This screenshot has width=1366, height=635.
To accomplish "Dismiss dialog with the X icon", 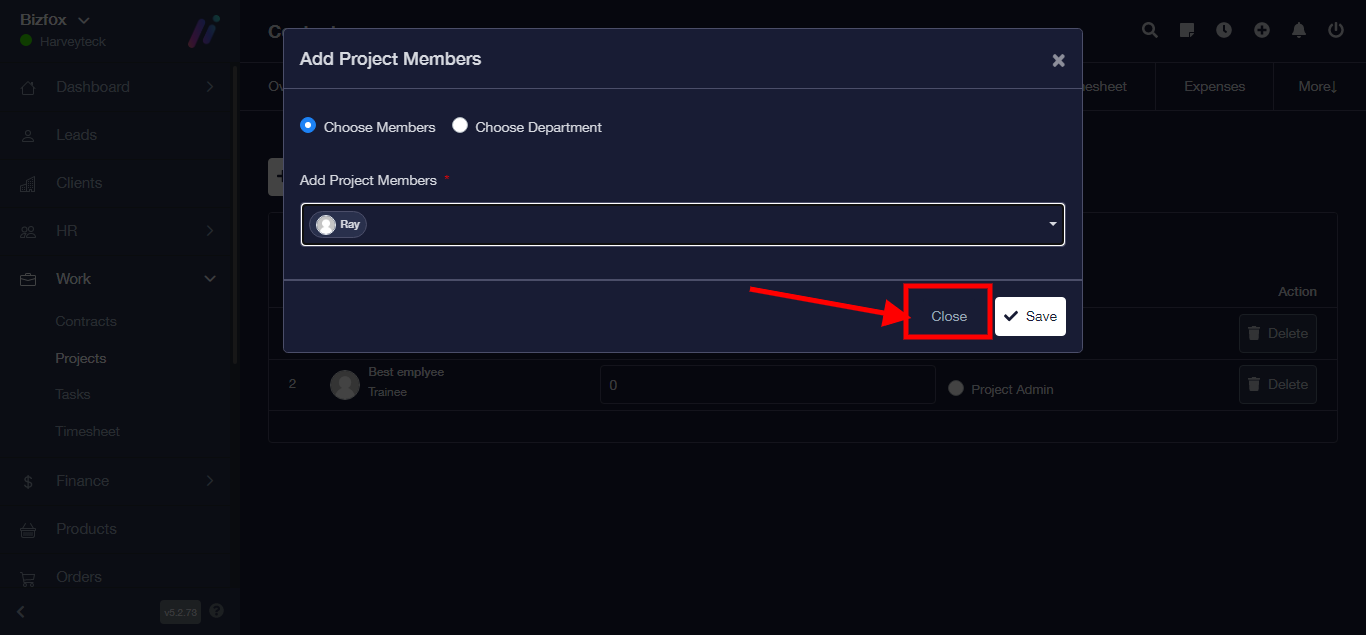I will 1058,60.
